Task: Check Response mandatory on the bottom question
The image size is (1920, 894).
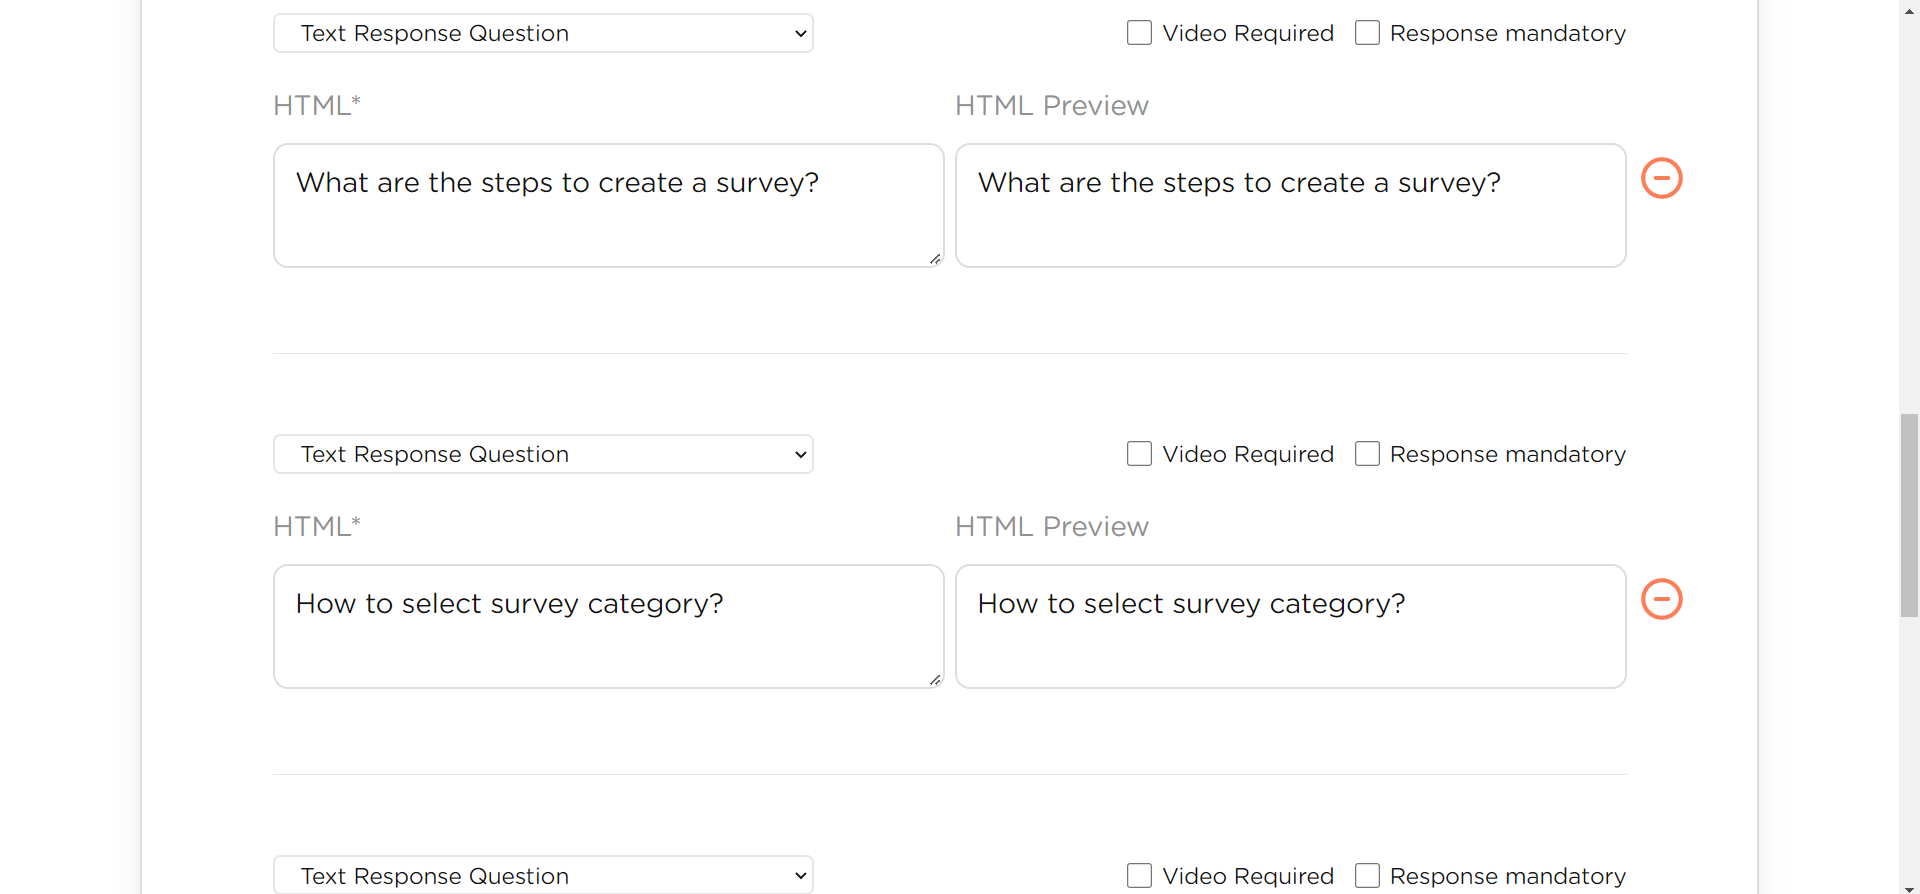Action: pyautogui.click(x=1367, y=876)
